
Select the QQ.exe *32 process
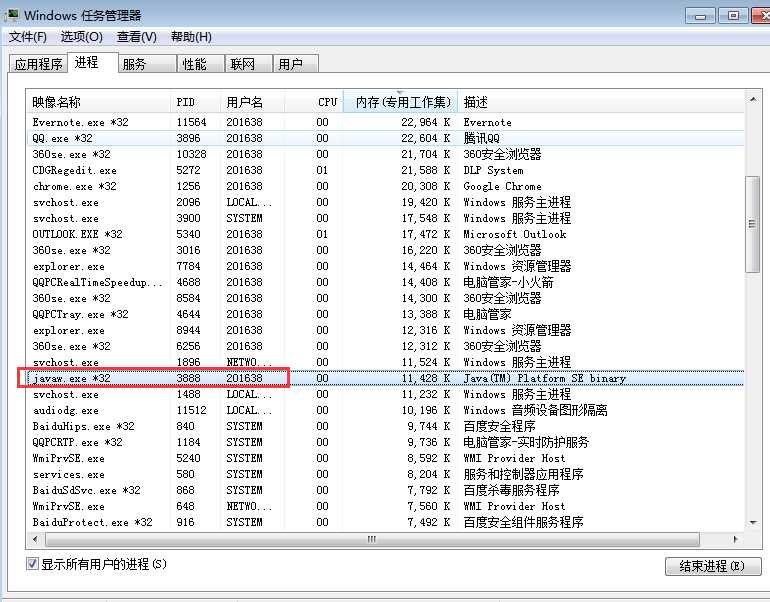(x=385, y=138)
